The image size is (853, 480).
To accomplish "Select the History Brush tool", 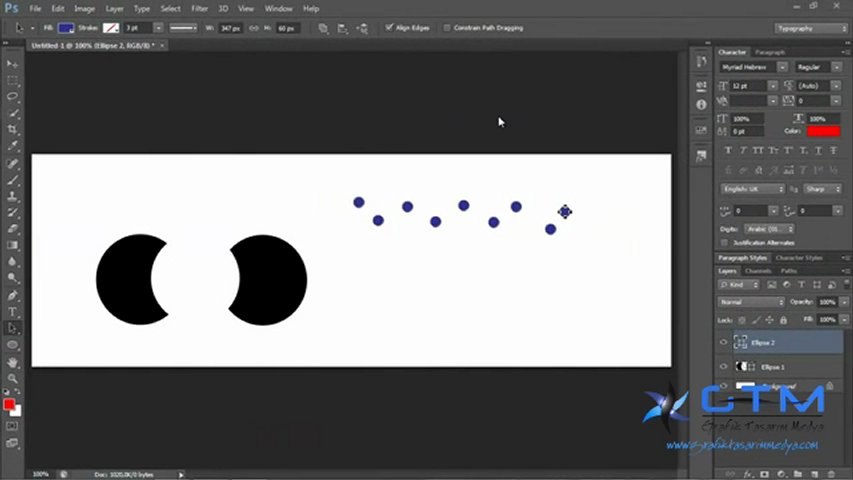I will (x=12, y=213).
